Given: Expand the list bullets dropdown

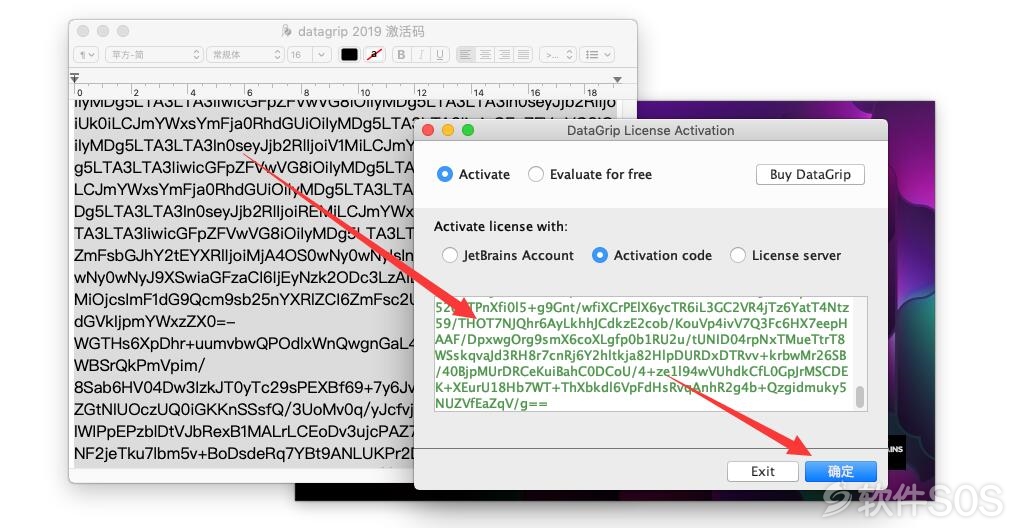Looking at the screenshot, I should 597,55.
